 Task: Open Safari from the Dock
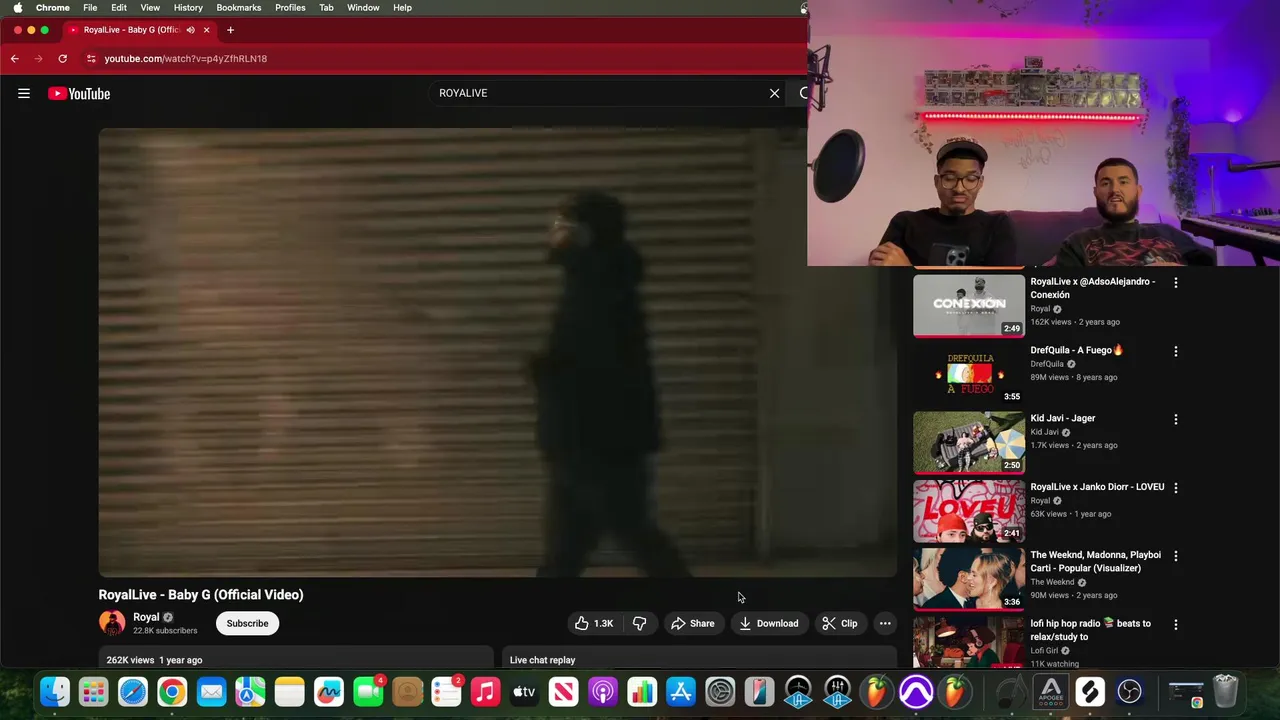point(133,691)
